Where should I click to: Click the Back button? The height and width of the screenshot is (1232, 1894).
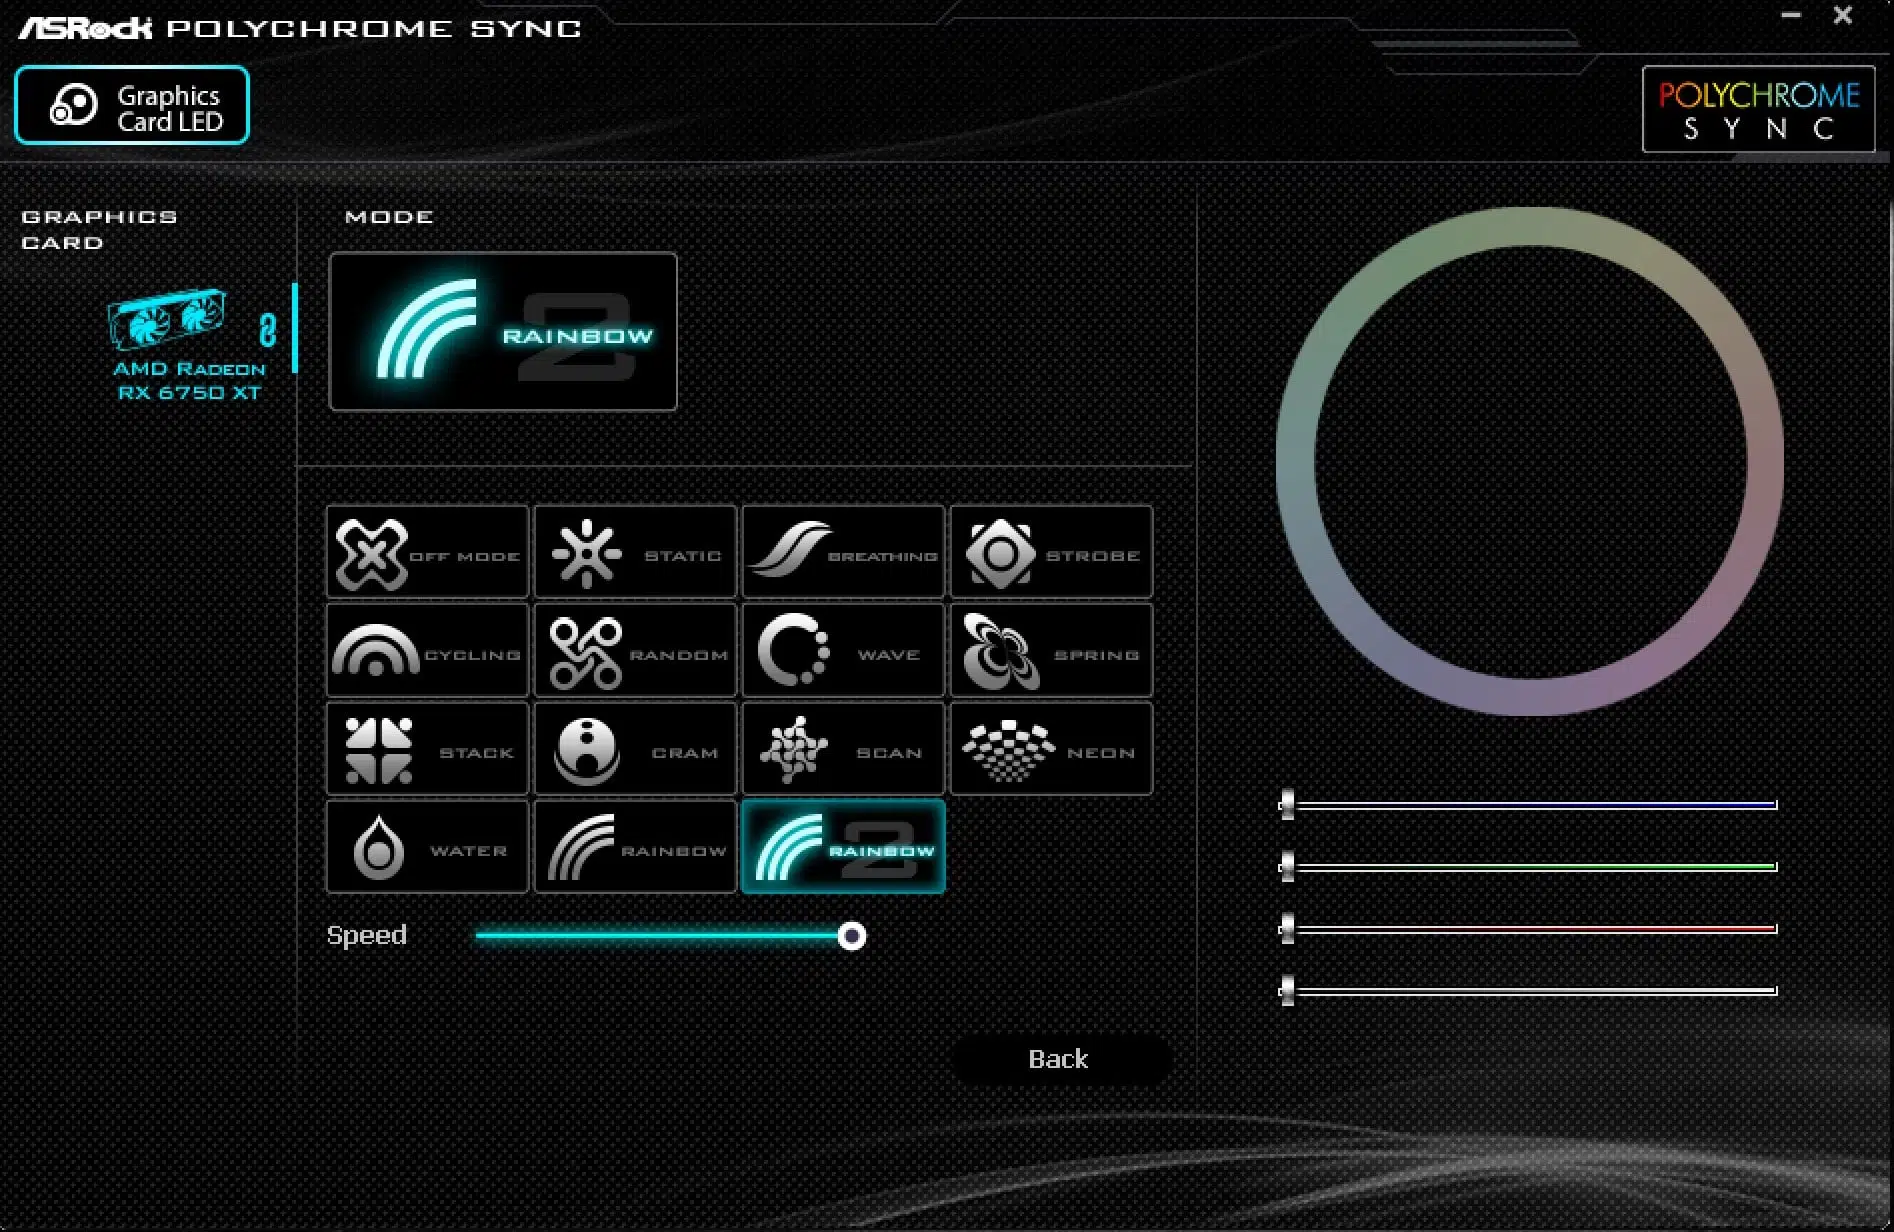tap(1059, 1059)
